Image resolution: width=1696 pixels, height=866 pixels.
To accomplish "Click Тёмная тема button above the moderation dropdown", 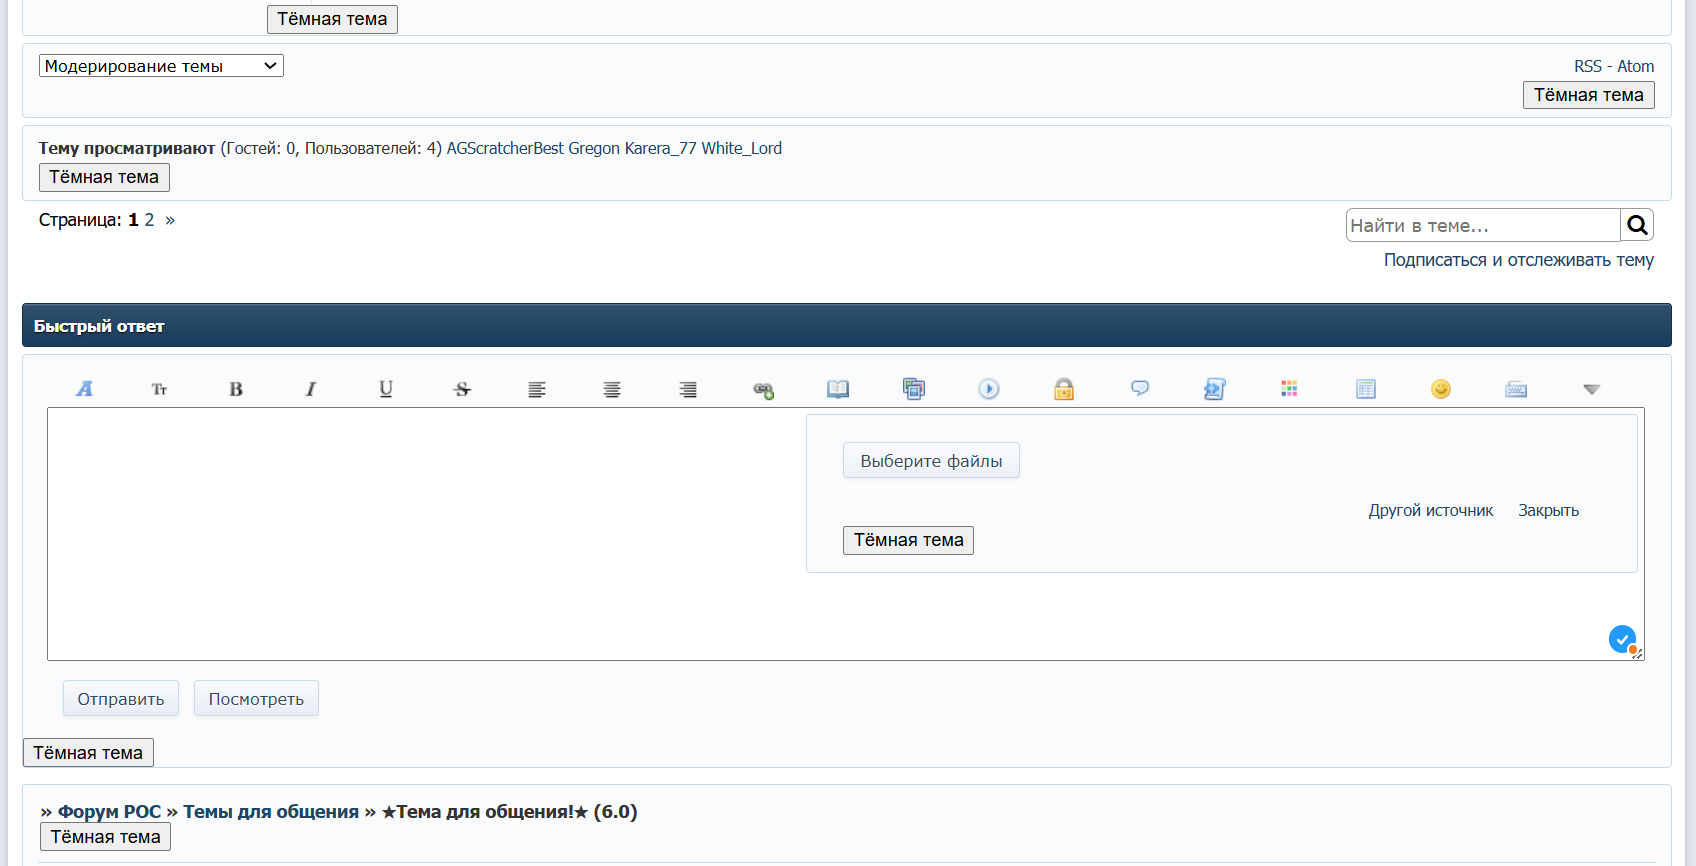I will [332, 19].
